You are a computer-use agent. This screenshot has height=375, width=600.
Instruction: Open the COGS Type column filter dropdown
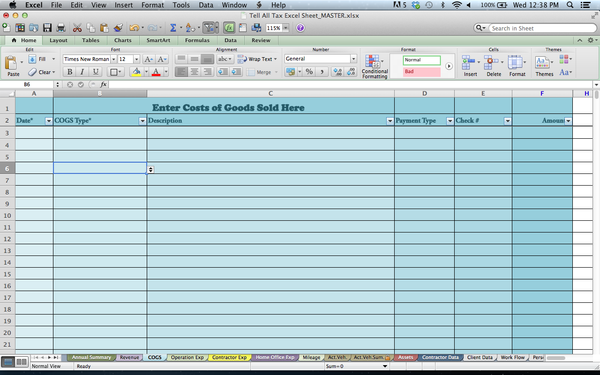[142, 121]
